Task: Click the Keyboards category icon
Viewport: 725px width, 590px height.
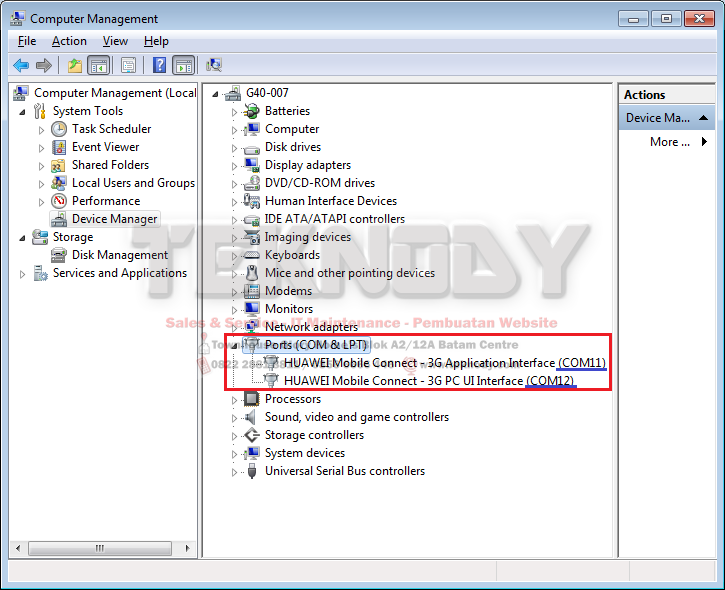Action: [252, 255]
